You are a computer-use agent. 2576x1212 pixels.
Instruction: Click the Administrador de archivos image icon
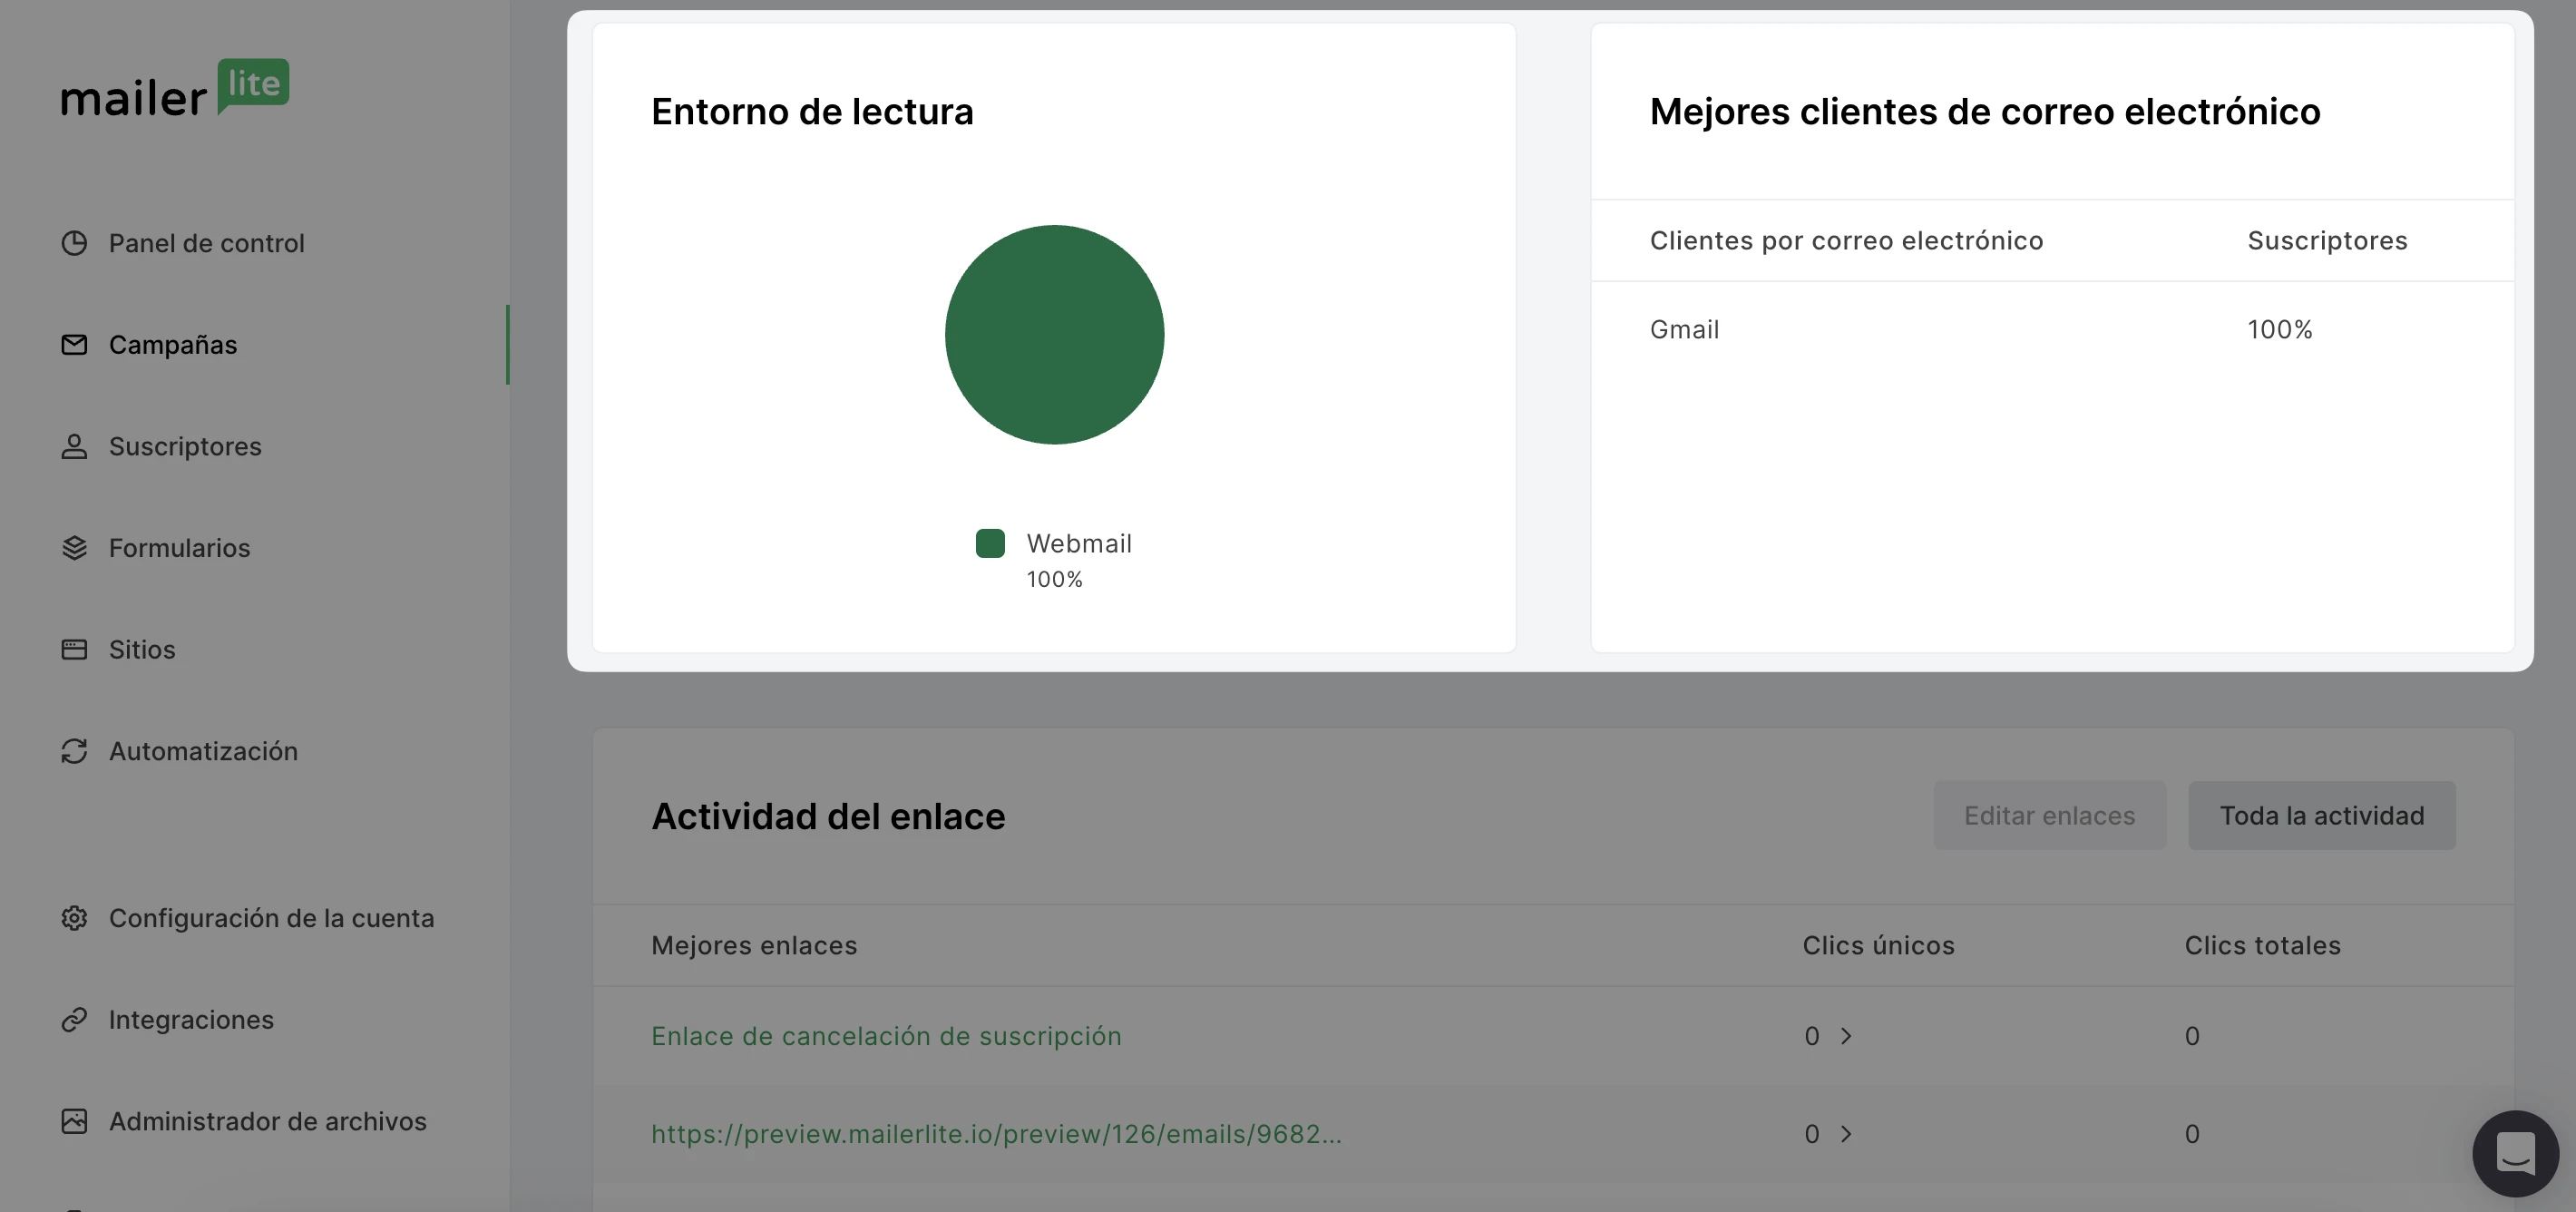coord(74,1121)
